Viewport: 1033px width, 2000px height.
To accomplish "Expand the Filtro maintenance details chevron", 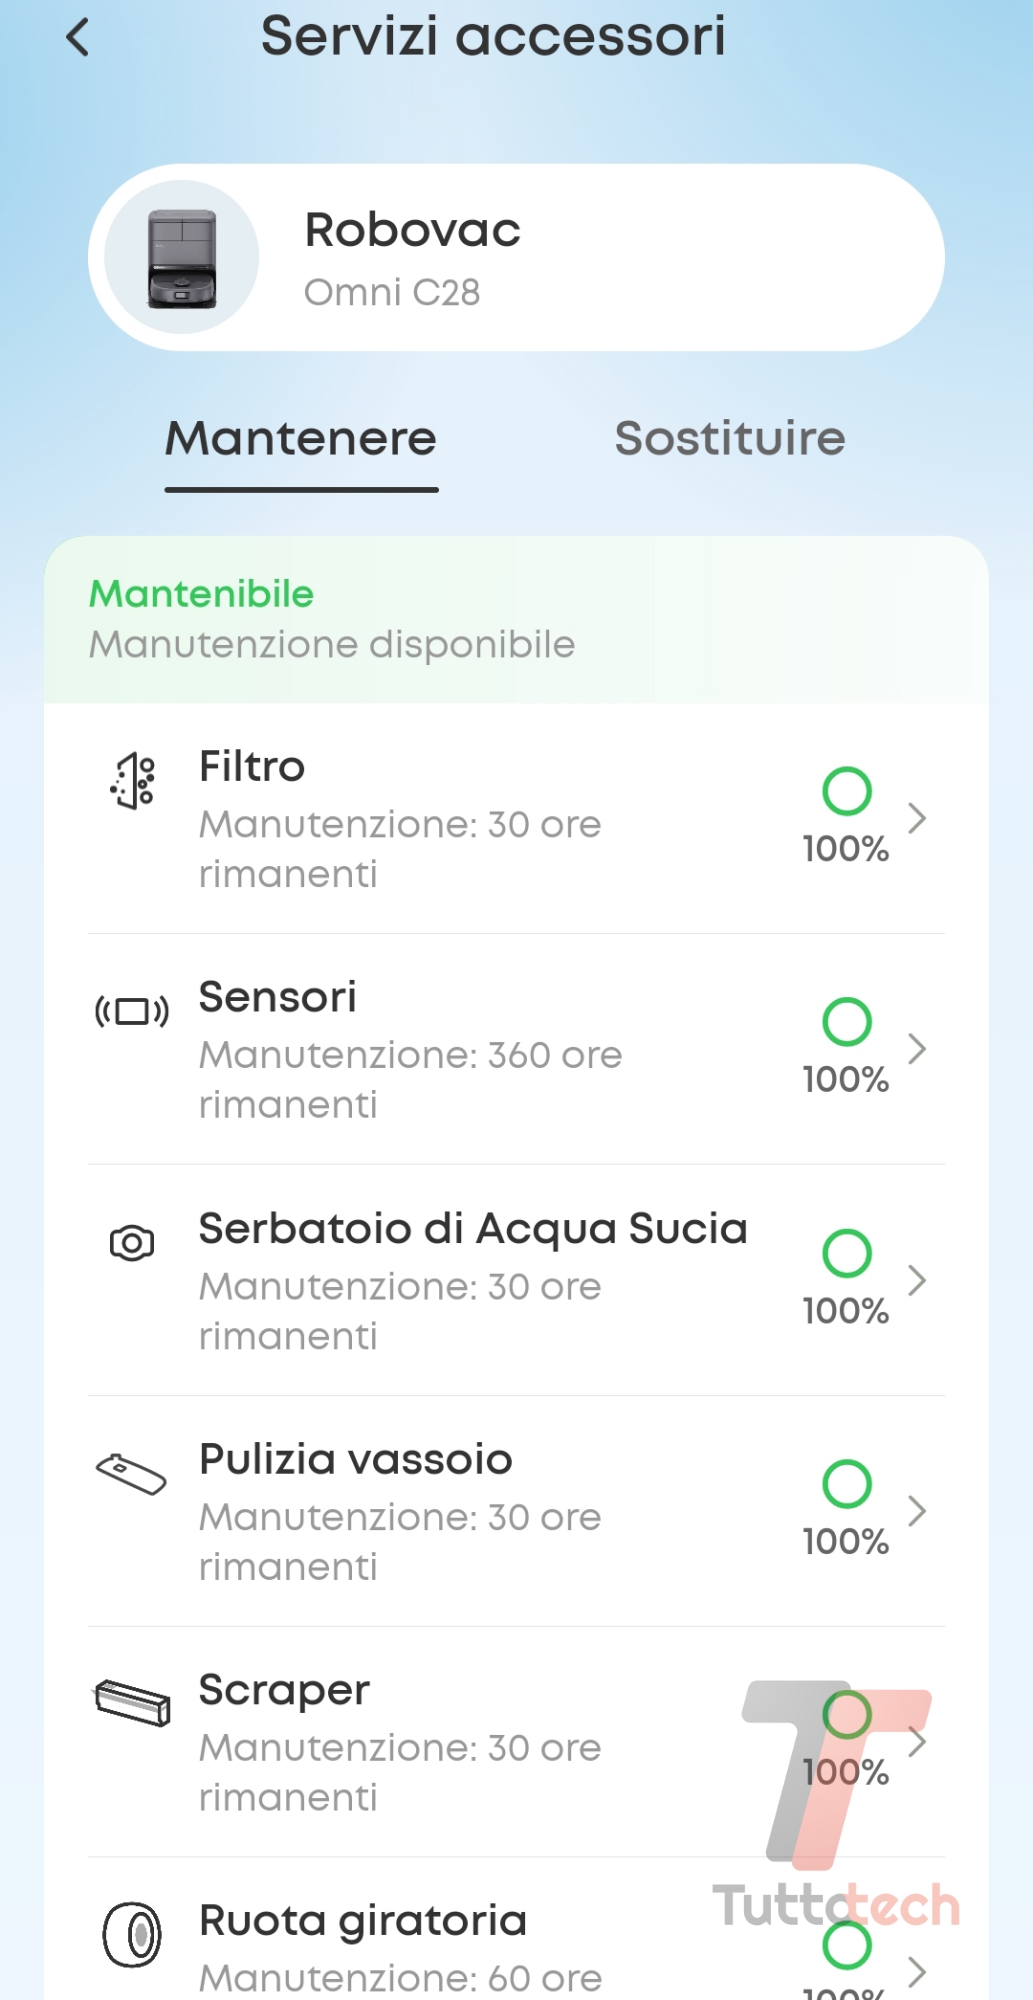I will point(917,819).
